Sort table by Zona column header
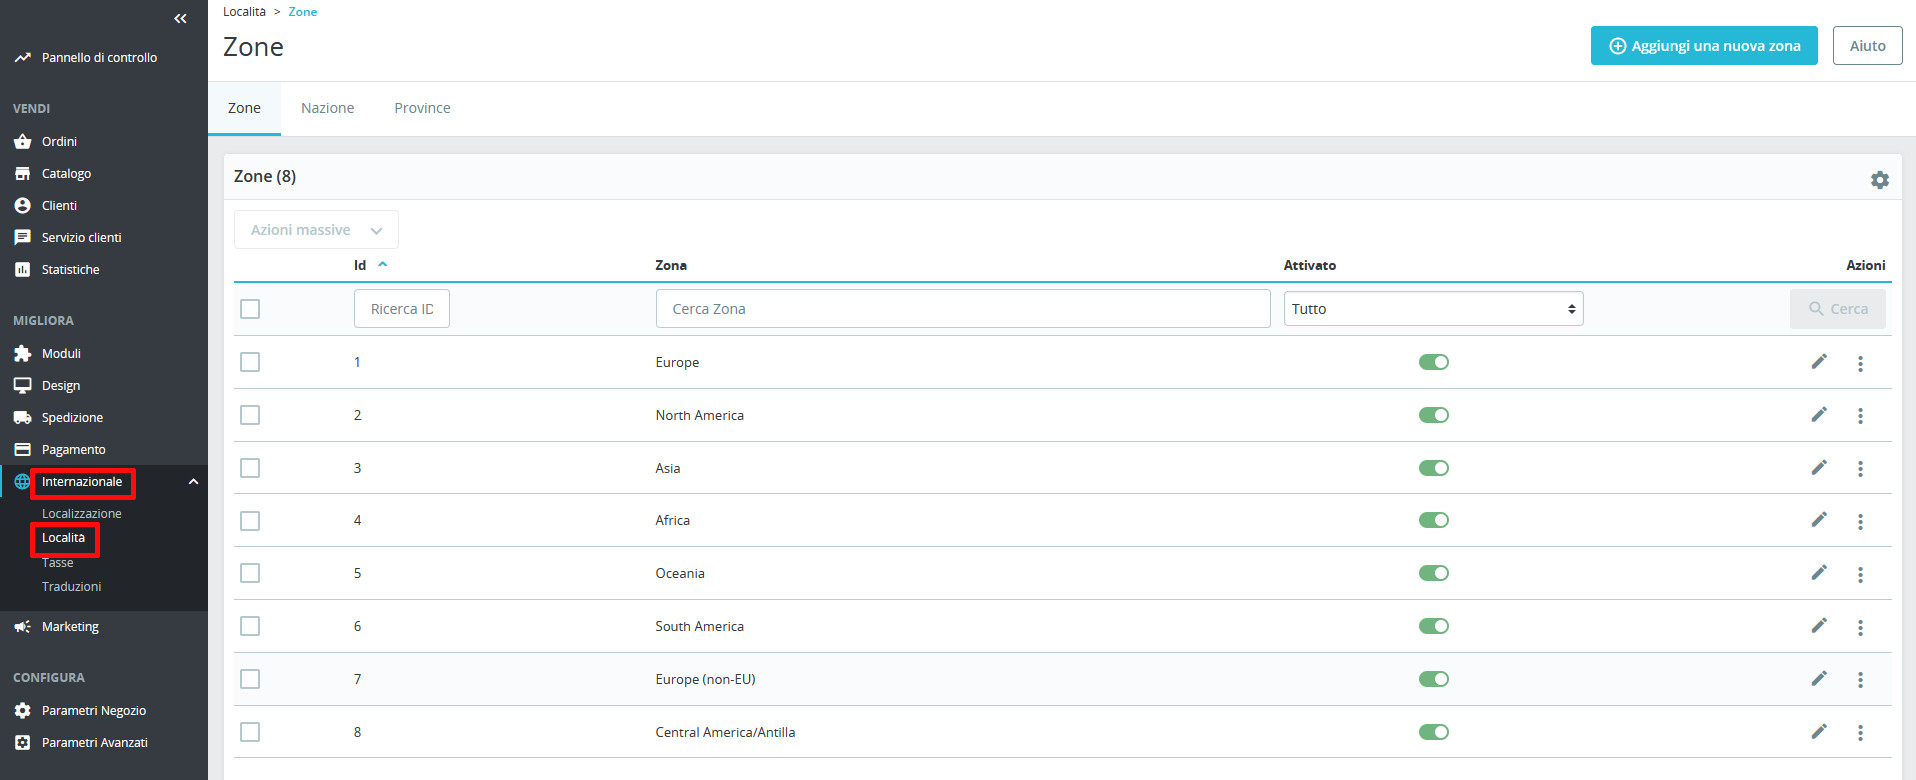Viewport: 1916px width, 780px height. pyautogui.click(x=671, y=265)
